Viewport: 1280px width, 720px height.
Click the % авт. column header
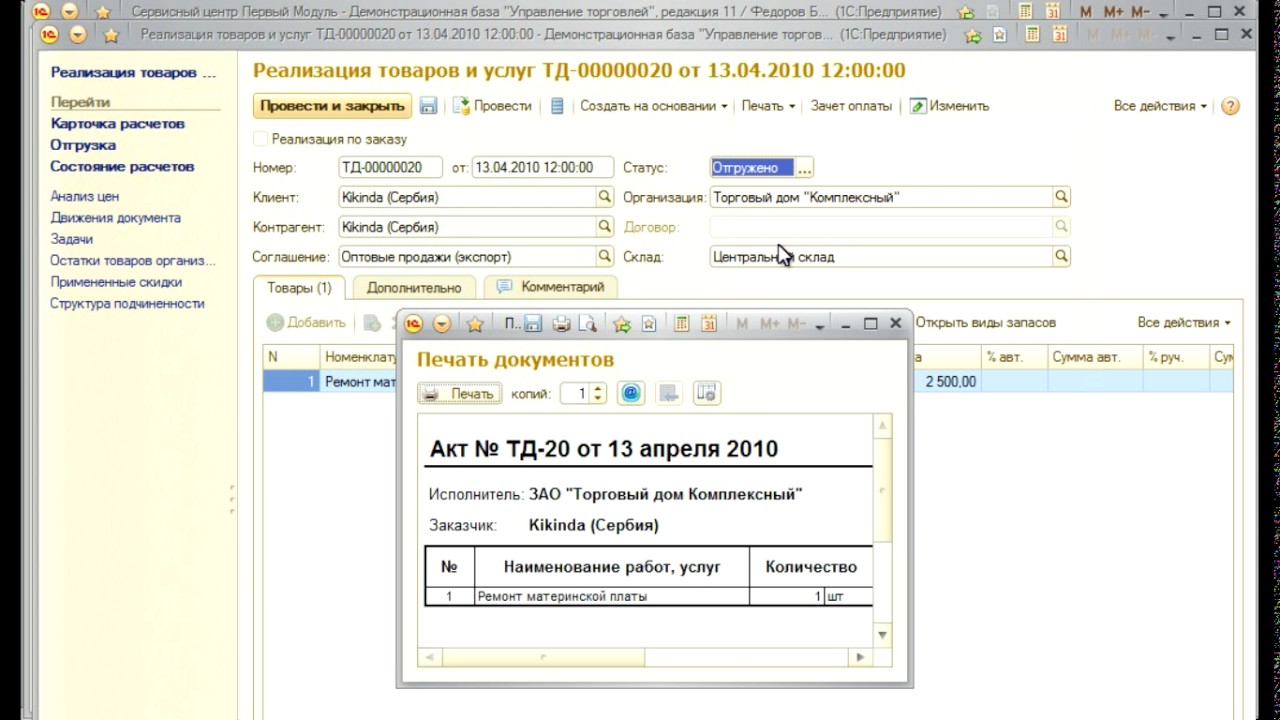1014,357
